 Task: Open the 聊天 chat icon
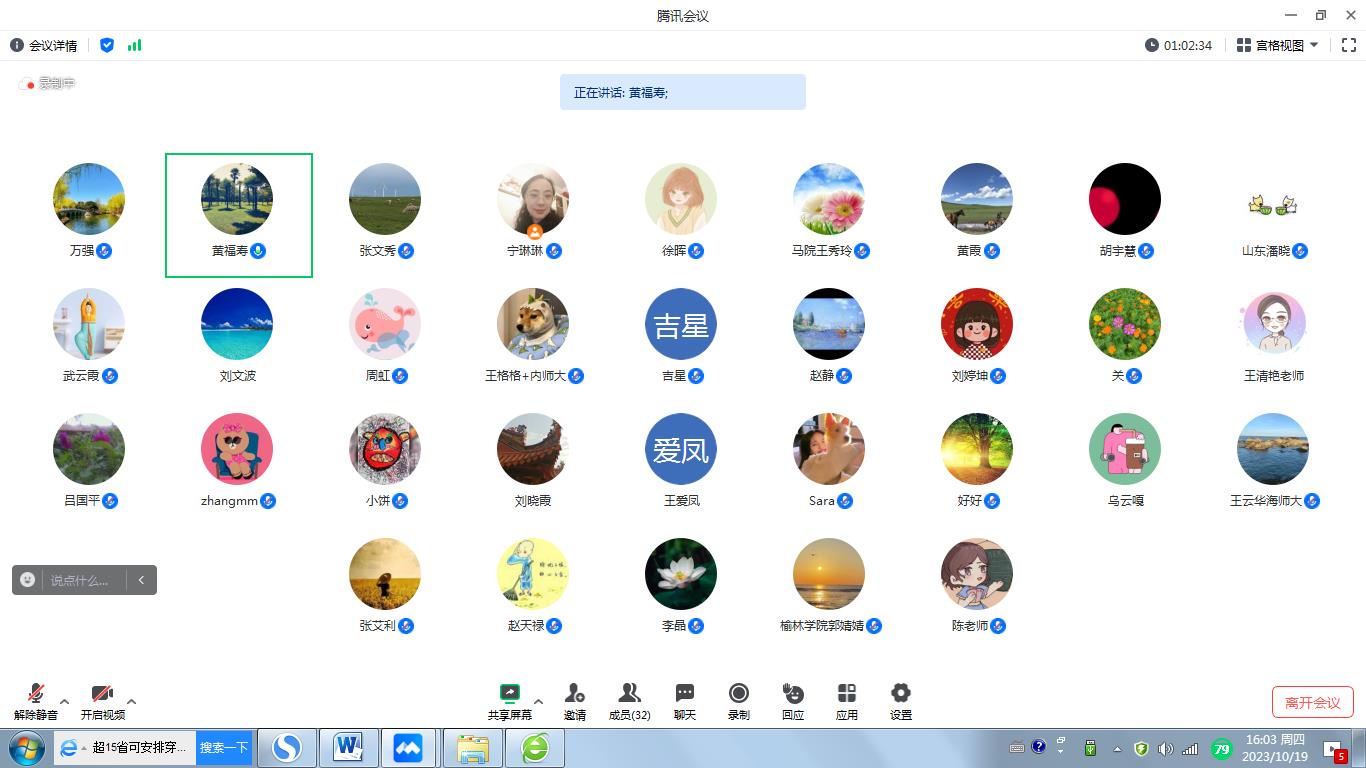click(x=685, y=694)
